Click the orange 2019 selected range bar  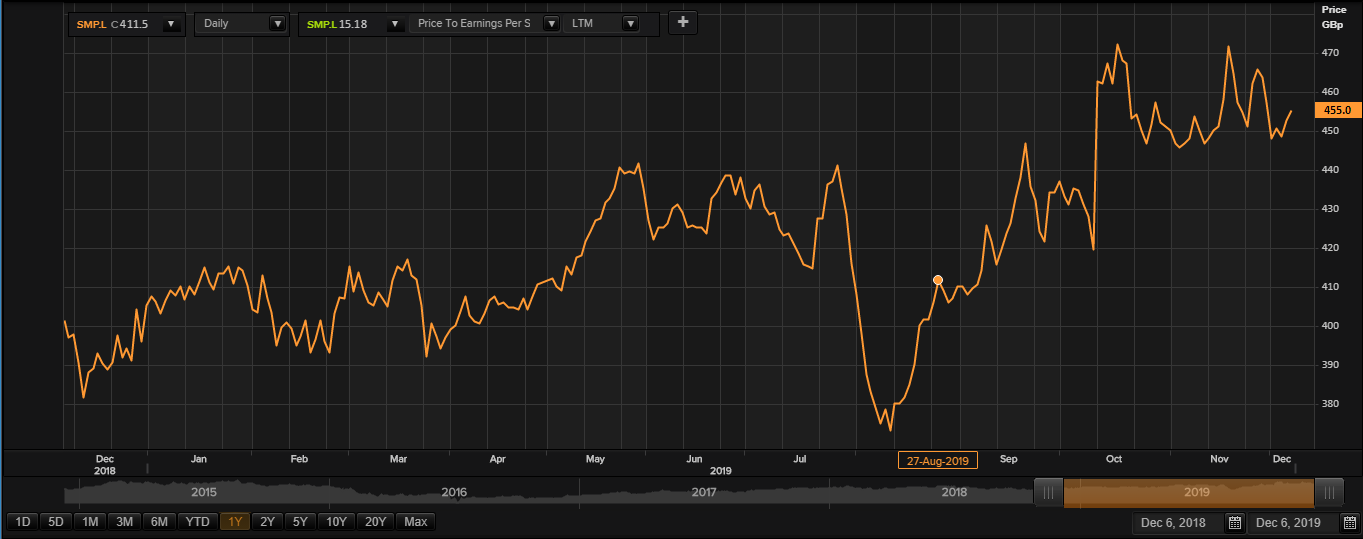point(1189,492)
